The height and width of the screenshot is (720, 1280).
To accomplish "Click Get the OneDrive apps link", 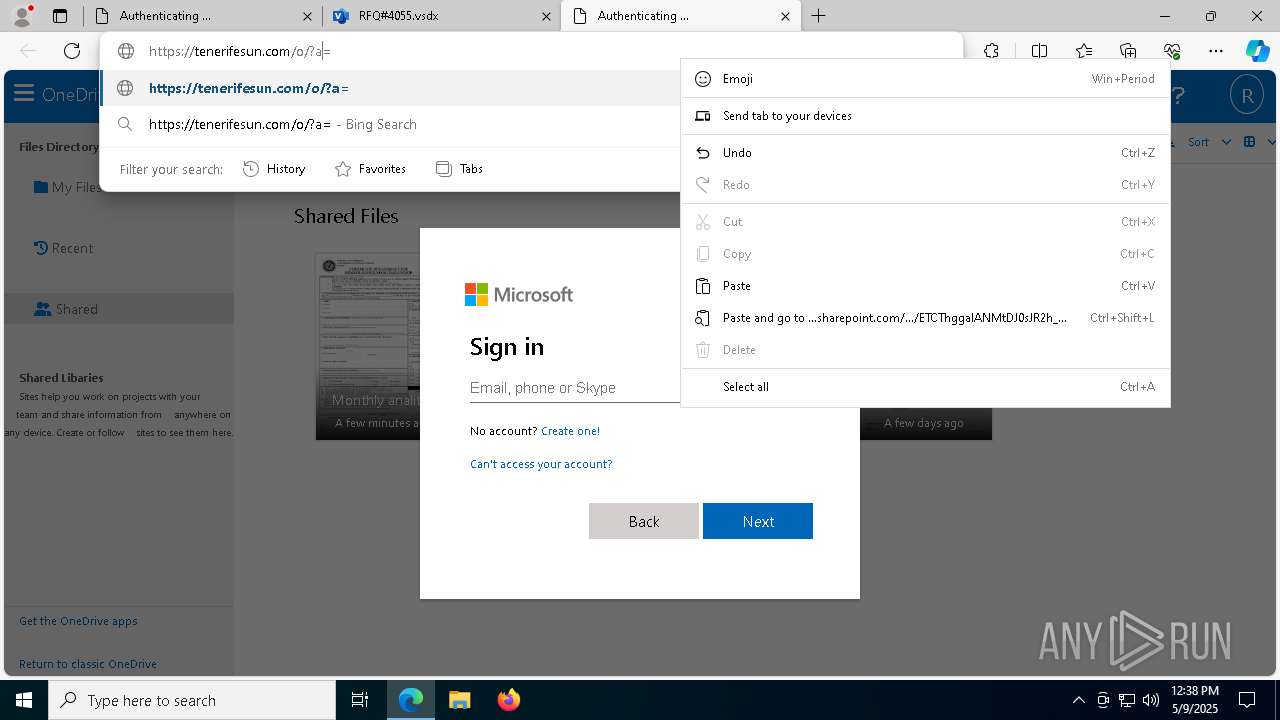I will pos(78,621).
